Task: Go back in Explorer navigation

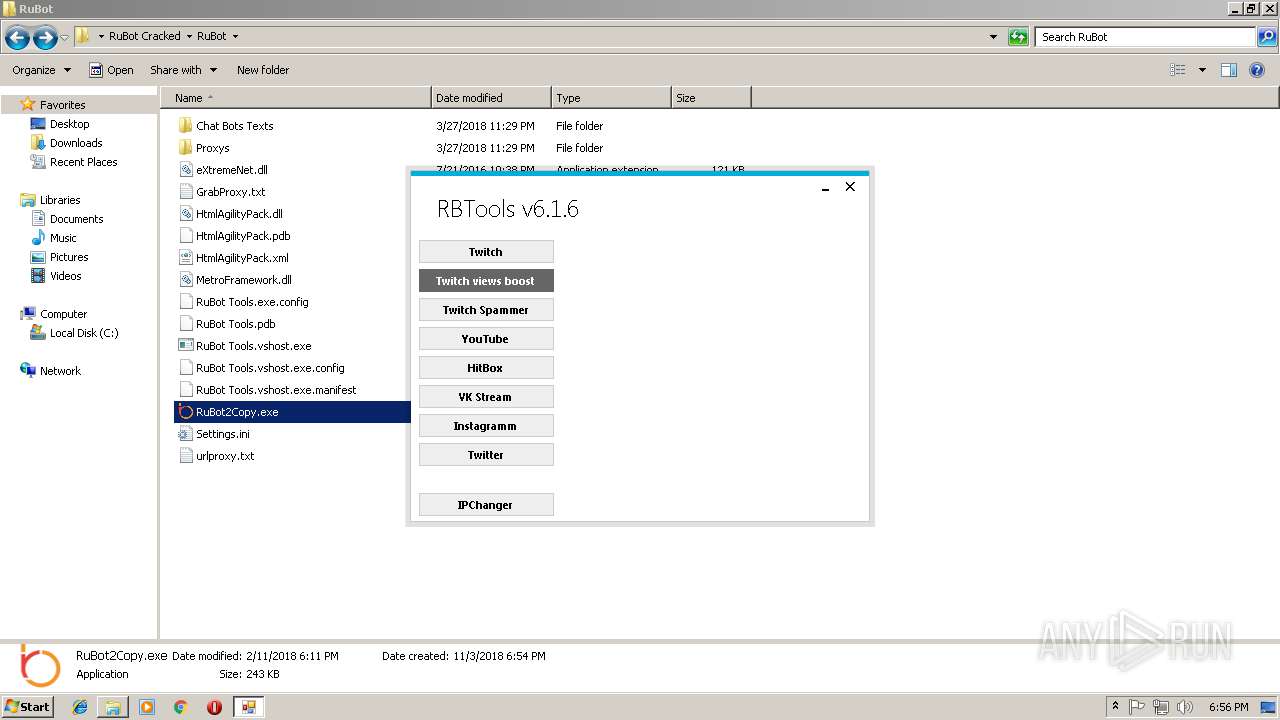Action: click(x=17, y=38)
